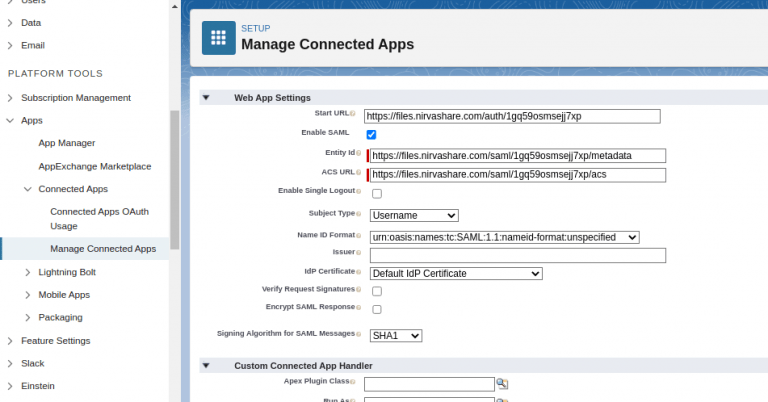Click help icon next to Issuer
The height and width of the screenshot is (402, 768).
(x=359, y=253)
